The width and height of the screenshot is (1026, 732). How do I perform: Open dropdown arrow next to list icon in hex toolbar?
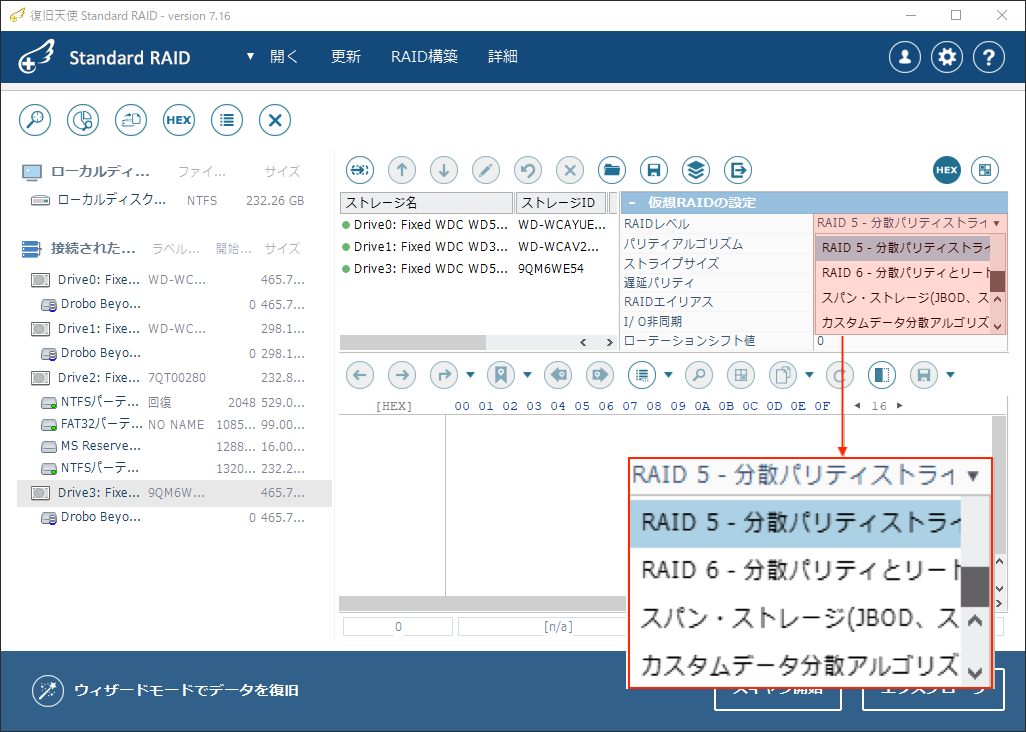668,375
